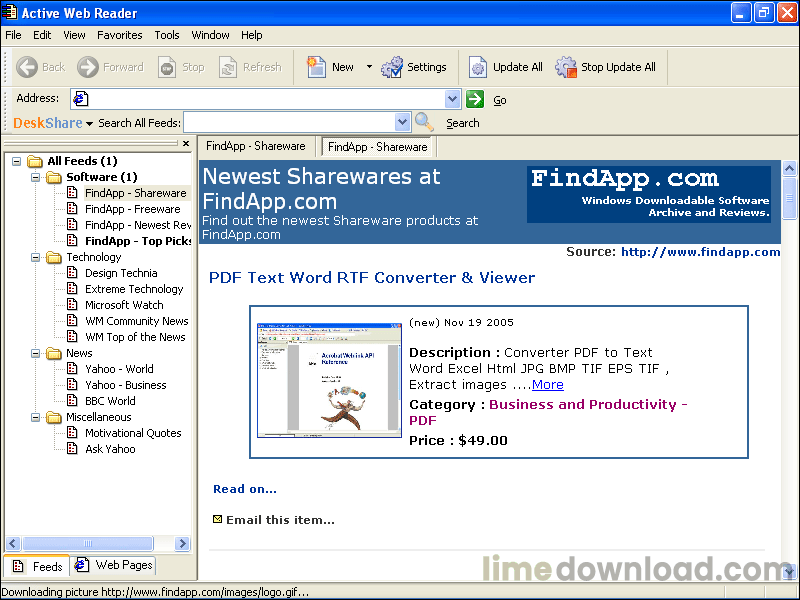This screenshot has height=600, width=800.
Task: Open the DeskShare dropdown menu
Action: (89, 123)
